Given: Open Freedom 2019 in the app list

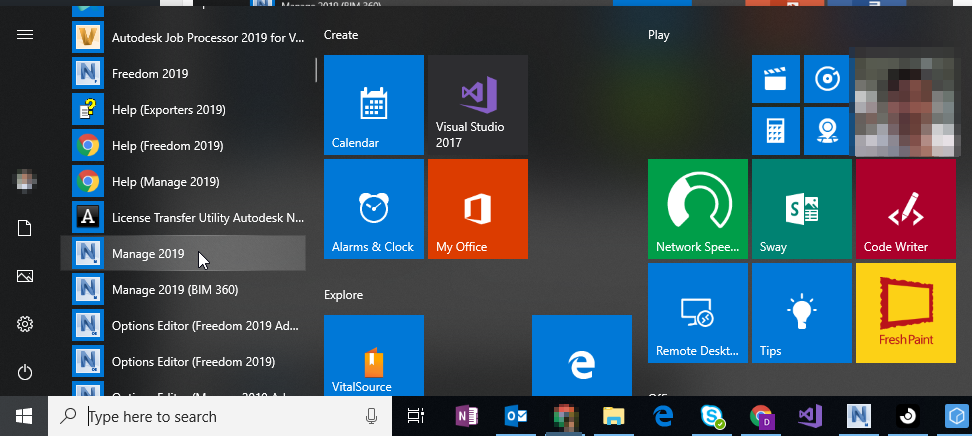Looking at the screenshot, I should 150,74.
